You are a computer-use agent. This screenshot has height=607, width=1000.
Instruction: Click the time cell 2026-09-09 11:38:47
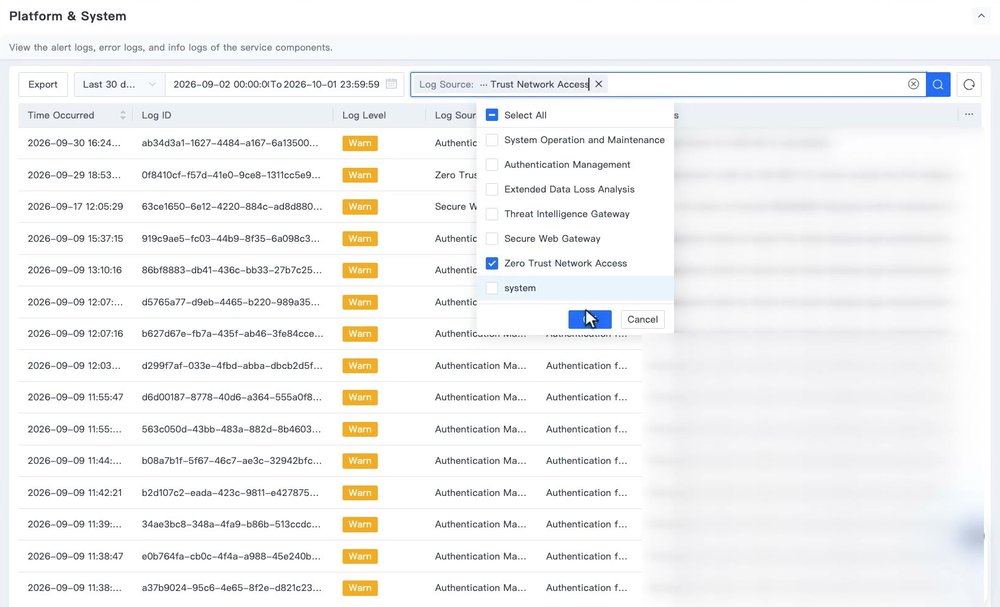(75, 556)
